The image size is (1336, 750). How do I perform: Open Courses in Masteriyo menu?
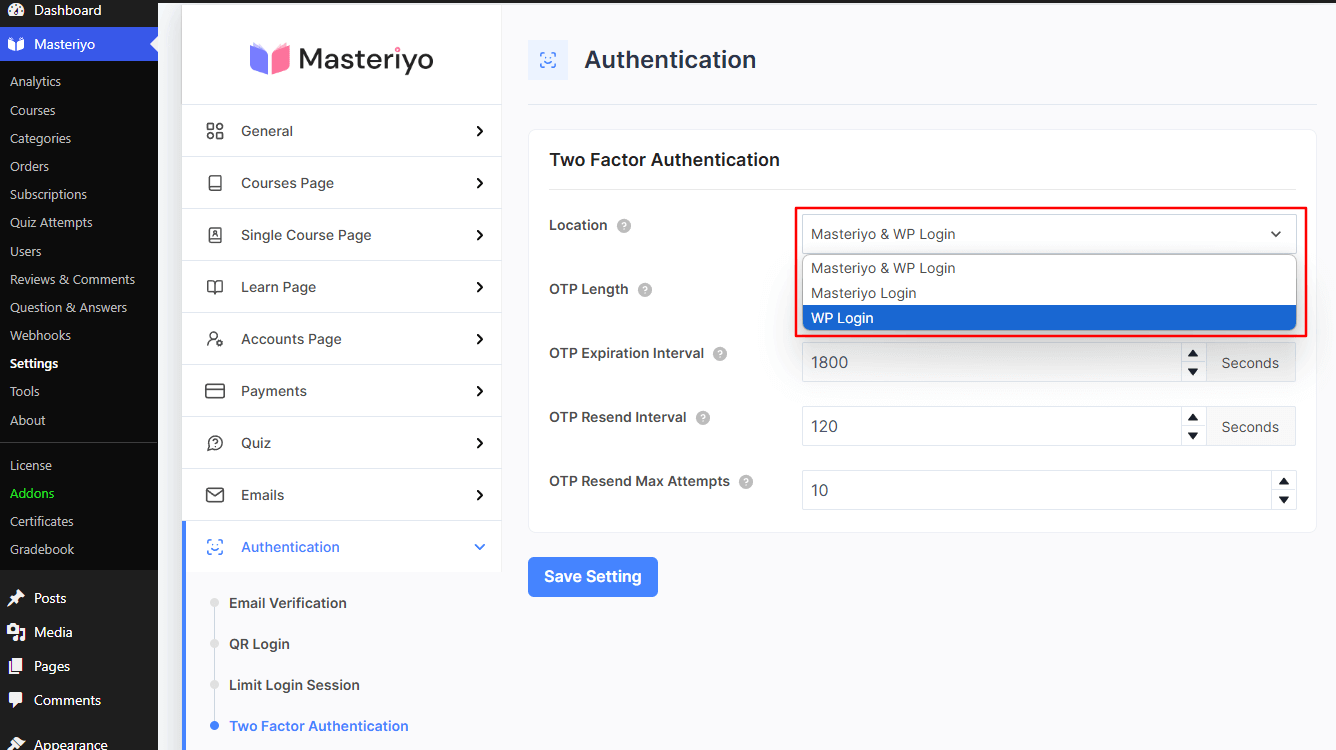pyautogui.click(x=33, y=110)
